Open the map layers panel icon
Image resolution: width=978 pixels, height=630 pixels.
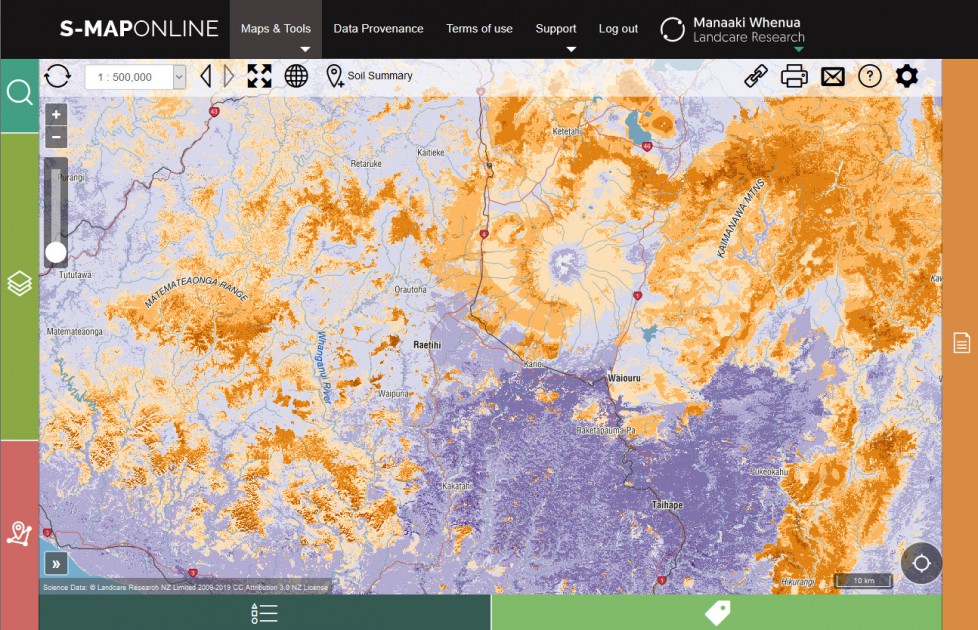click(19, 283)
